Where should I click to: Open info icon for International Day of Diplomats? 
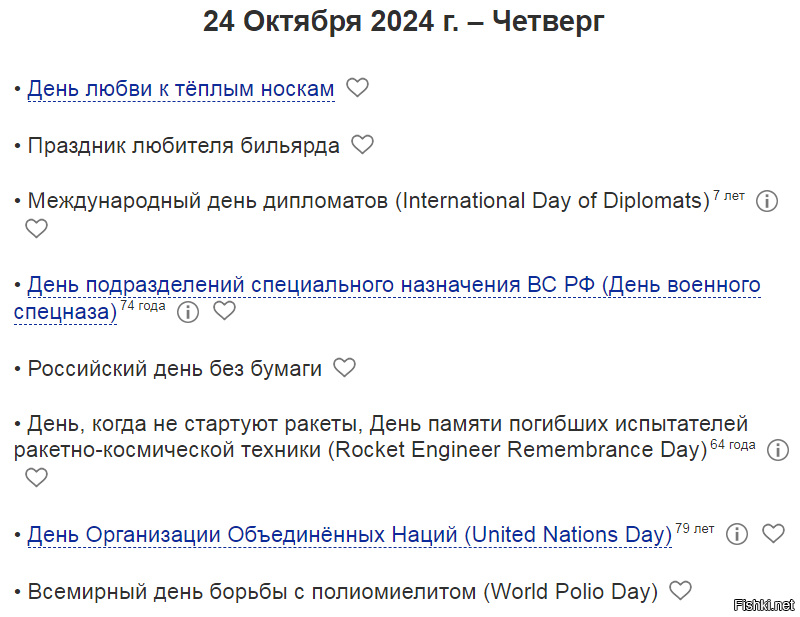tap(766, 201)
